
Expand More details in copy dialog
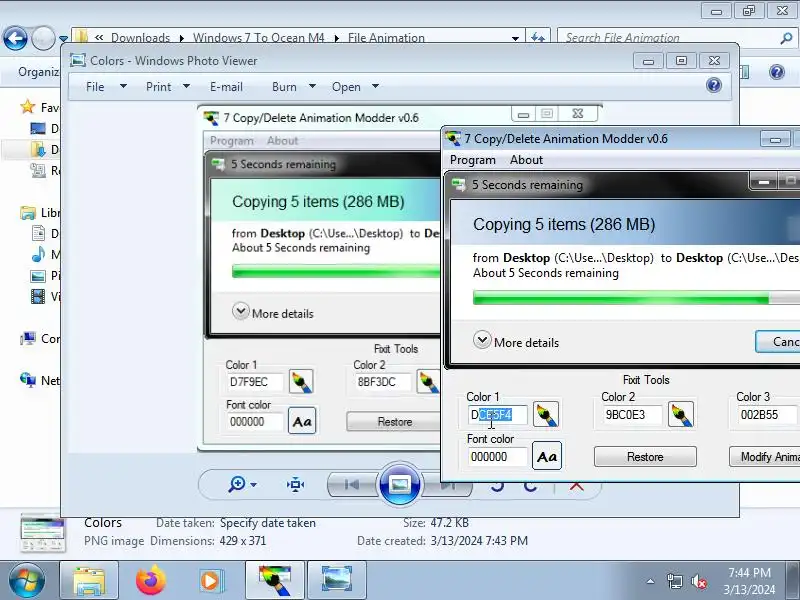click(516, 341)
